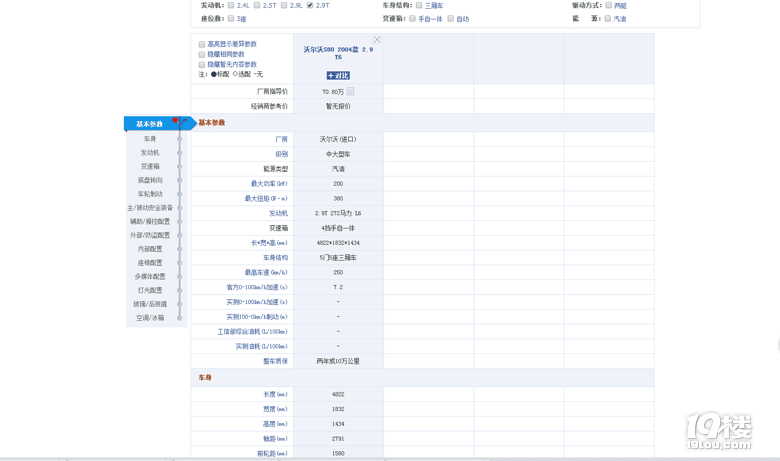
Task: Tick the 驱动方式 drive type checkbox
Action: coord(608,5)
